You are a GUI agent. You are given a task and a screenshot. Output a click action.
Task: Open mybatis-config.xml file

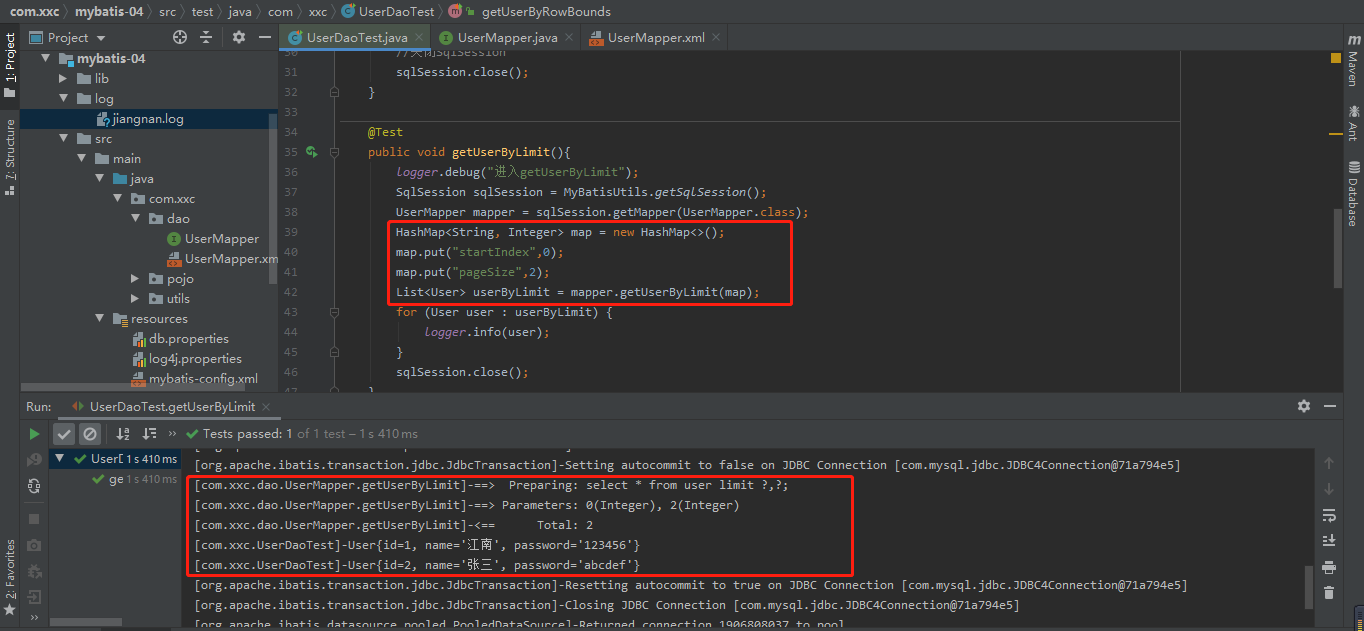tap(195, 378)
